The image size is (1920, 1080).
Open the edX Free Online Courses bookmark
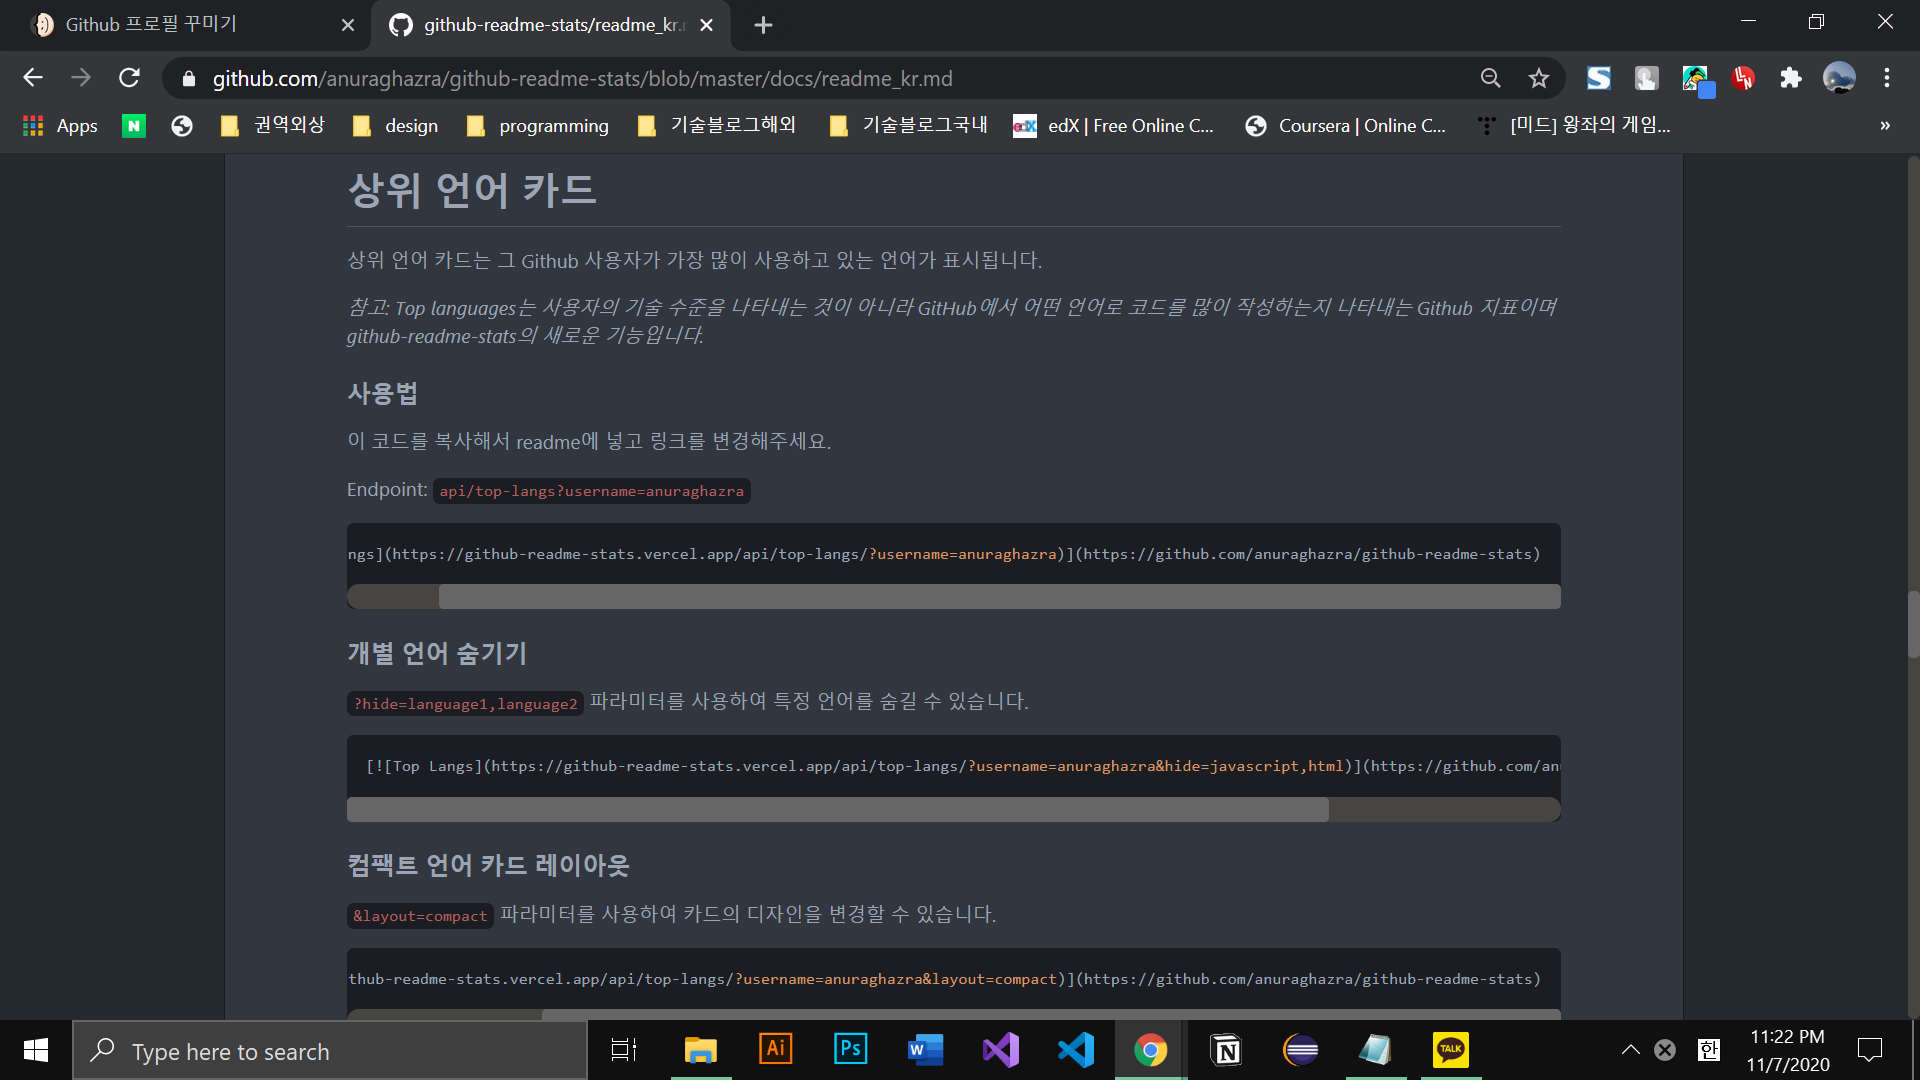(x=1113, y=125)
